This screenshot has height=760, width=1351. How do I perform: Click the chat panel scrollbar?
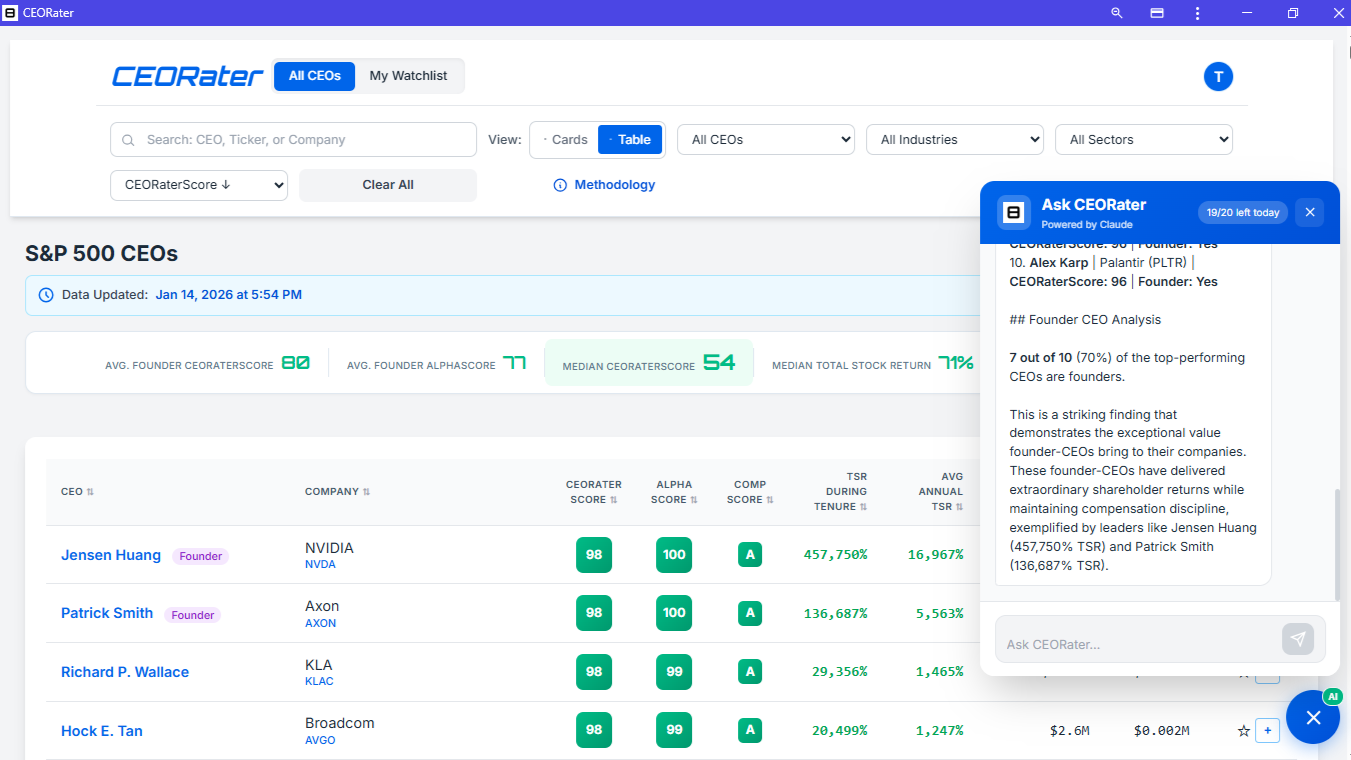(1336, 545)
